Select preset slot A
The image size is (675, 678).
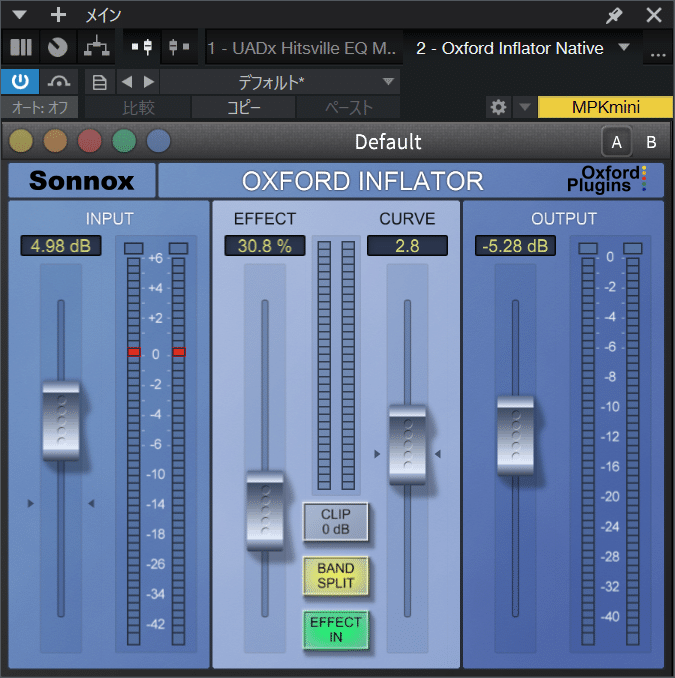click(617, 142)
